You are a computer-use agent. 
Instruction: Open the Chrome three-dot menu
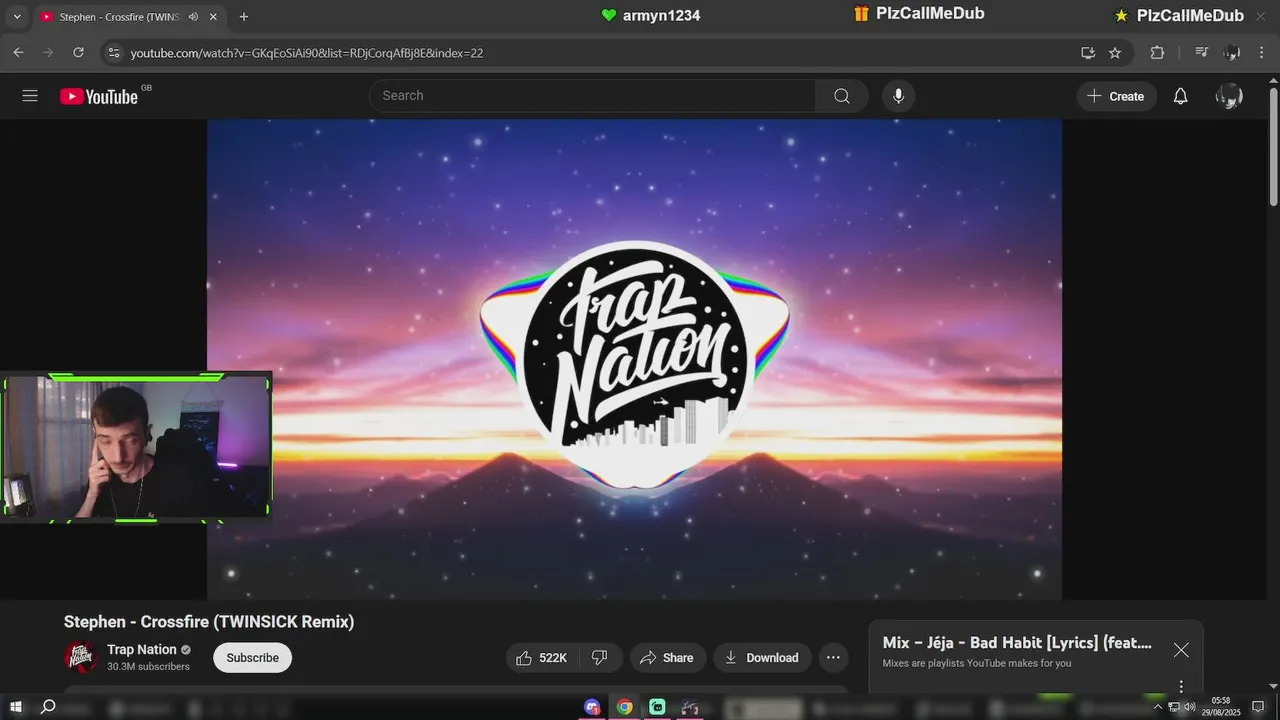pyautogui.click(x=1262, y=52)
